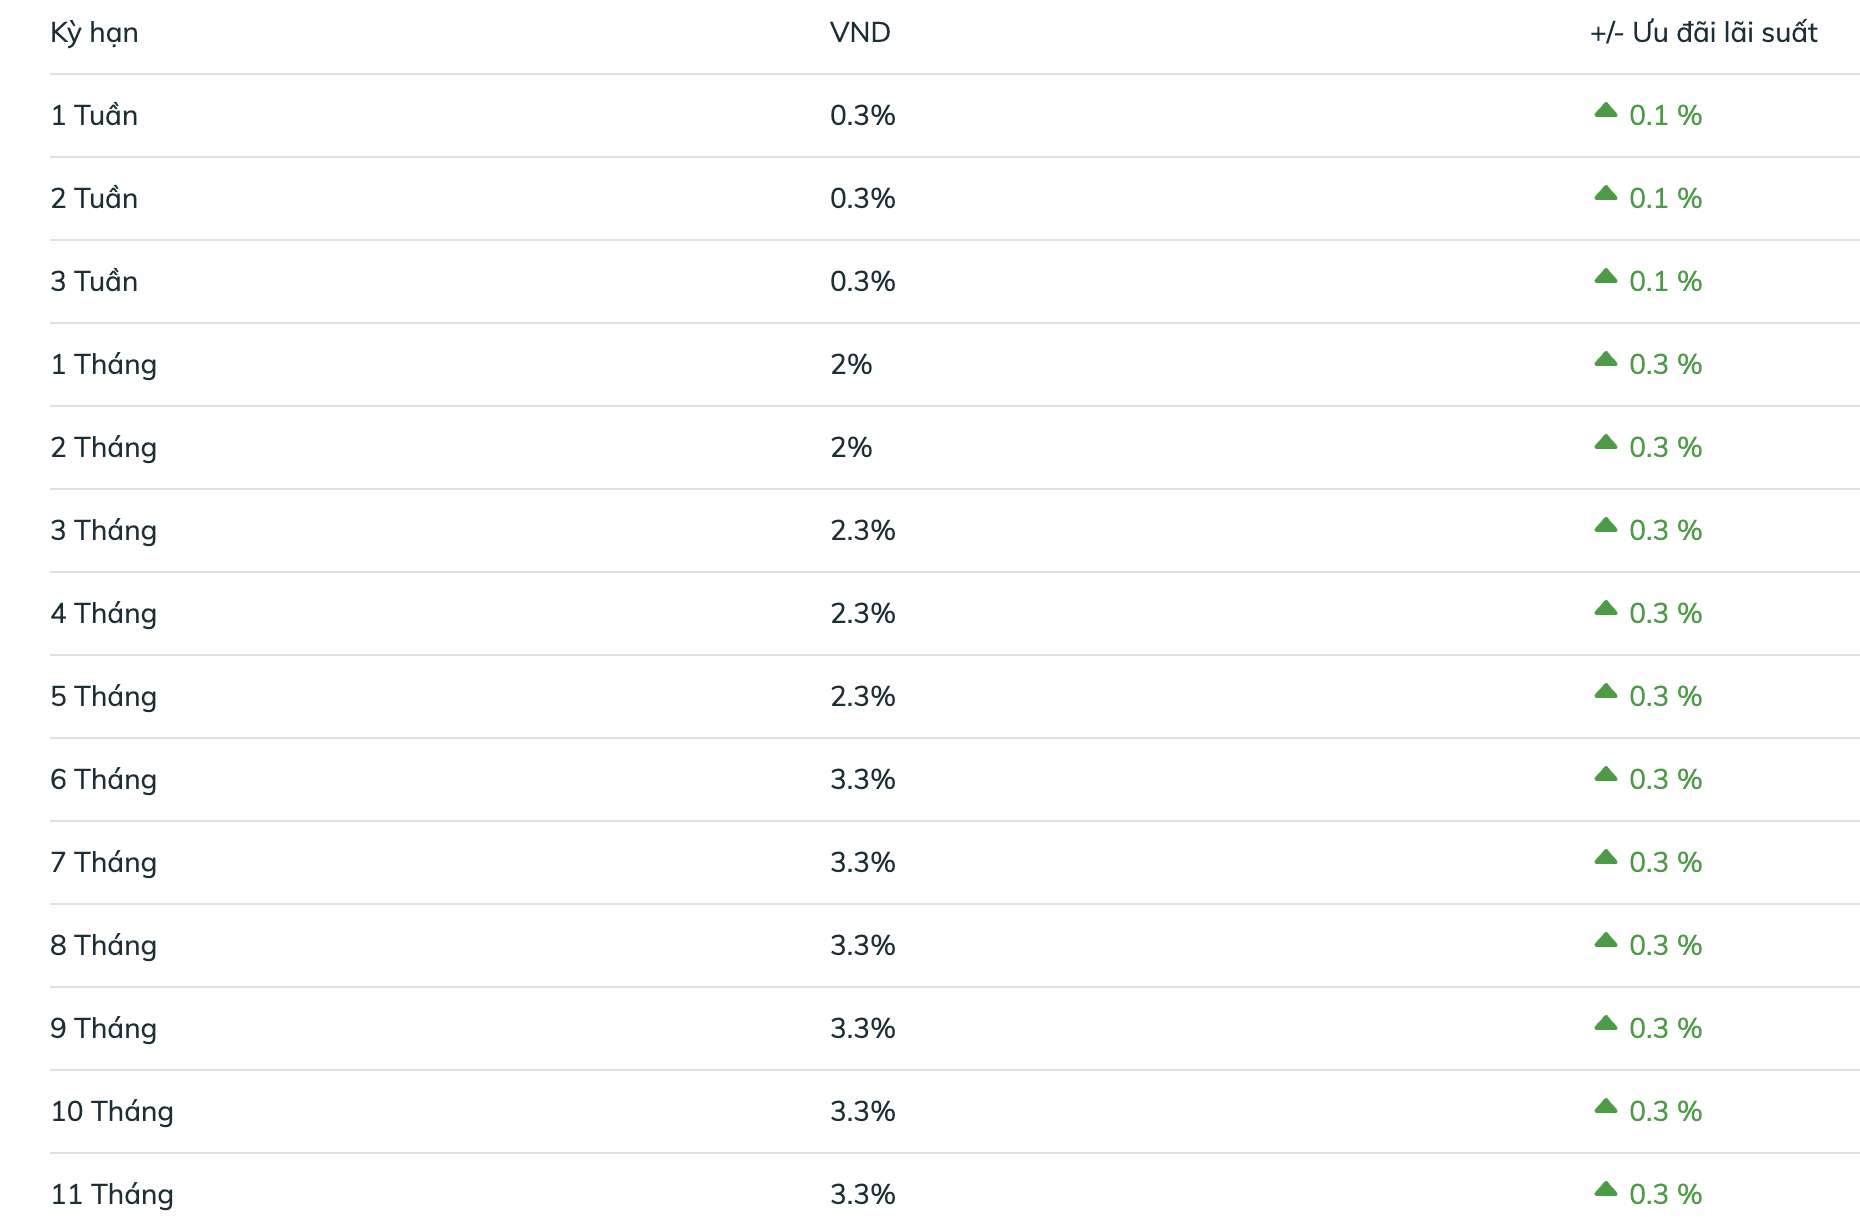
Task: Select the 2 Tuần term label
Action: point(94,198)
